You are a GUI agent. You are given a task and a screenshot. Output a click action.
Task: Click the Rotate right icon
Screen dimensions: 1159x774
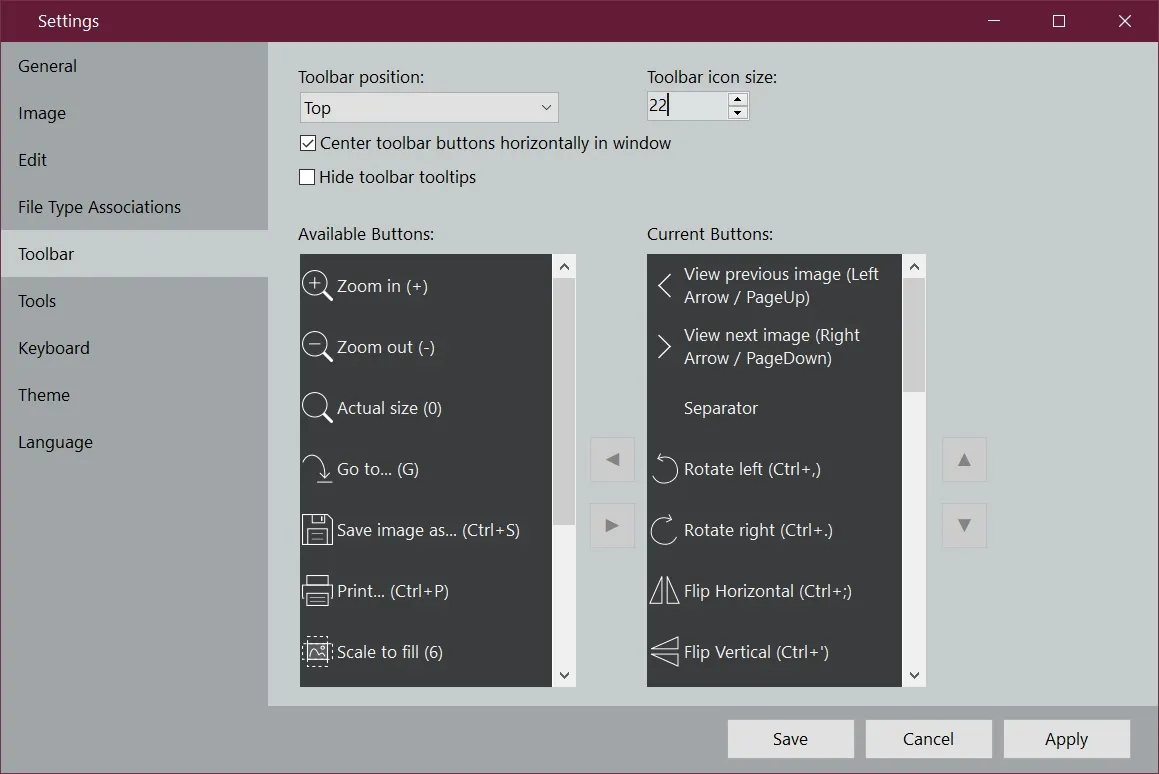pos(665,529)
